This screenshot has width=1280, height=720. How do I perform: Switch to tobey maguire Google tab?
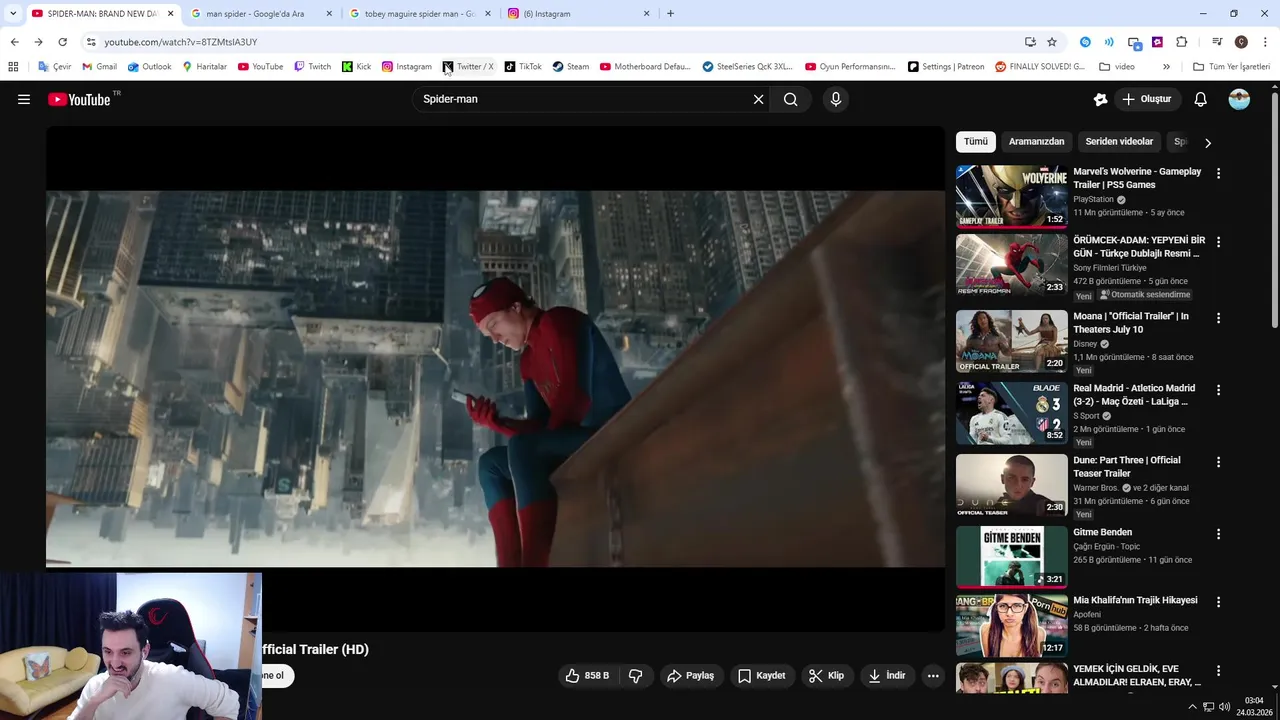click(x=419, y=14)
